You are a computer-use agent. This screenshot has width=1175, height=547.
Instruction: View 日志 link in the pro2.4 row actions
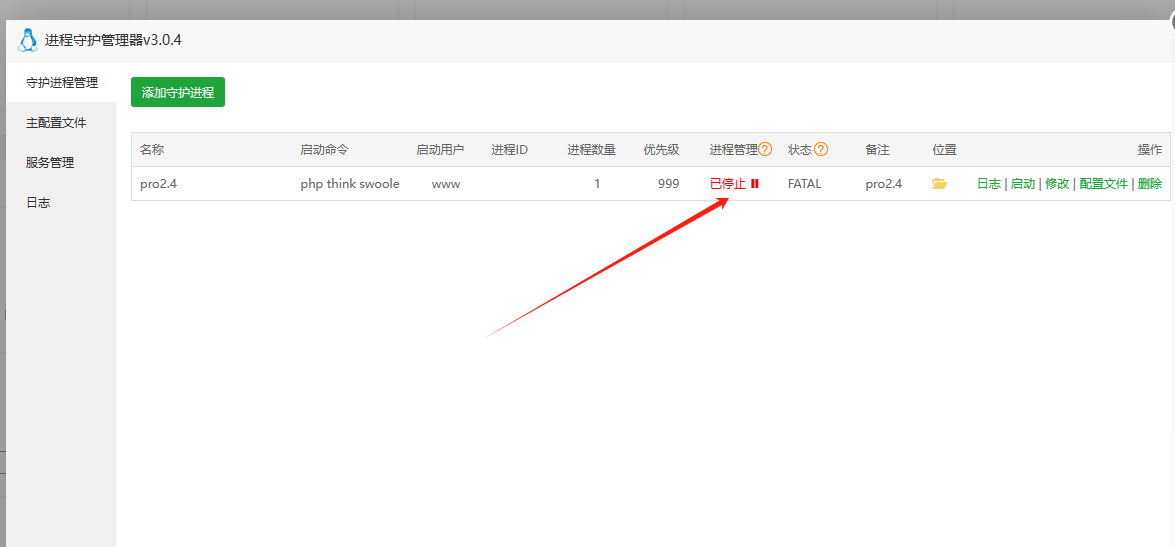point(988,184)
